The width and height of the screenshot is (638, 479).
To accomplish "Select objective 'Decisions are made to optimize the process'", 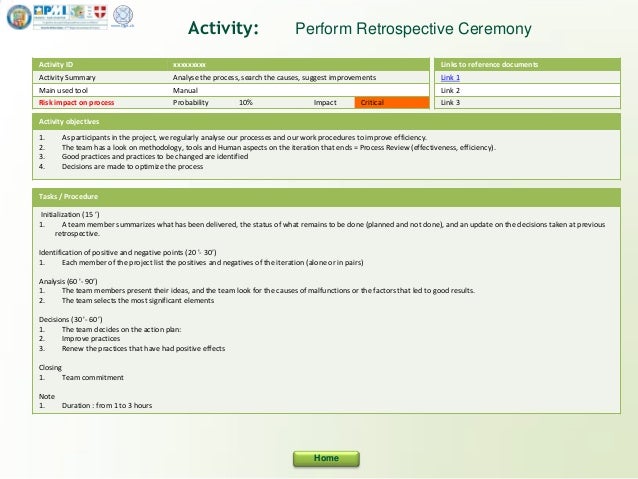I will (x=132, y=166).
